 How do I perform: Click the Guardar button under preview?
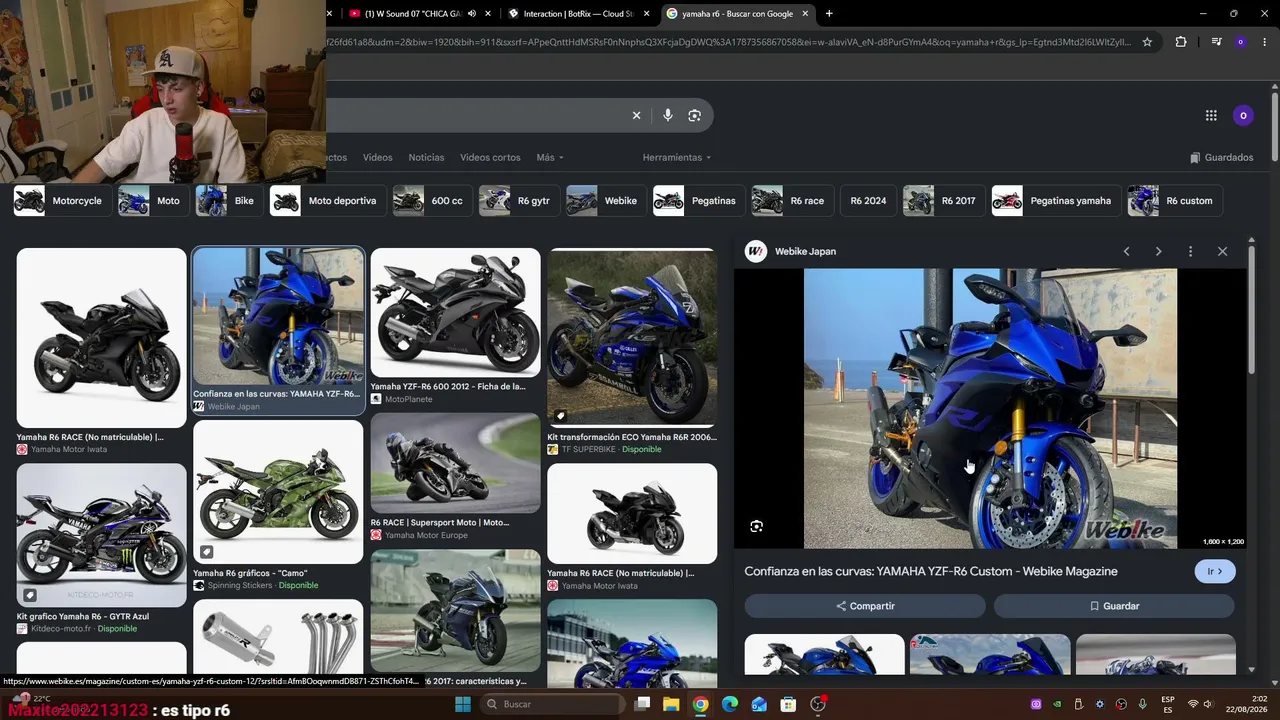1114,606
